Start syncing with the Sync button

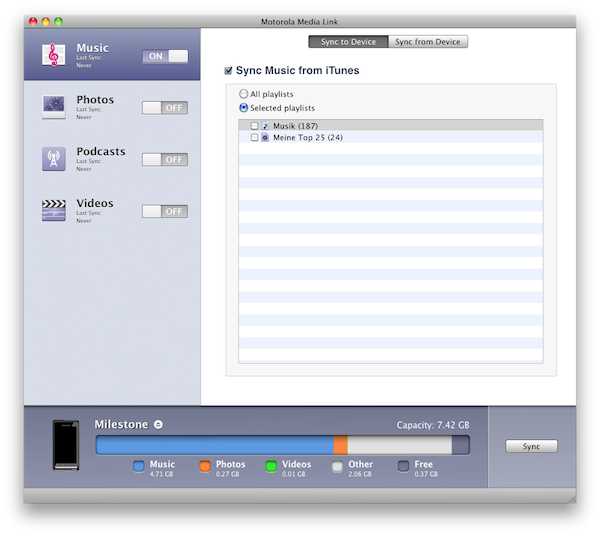point(531,446)
